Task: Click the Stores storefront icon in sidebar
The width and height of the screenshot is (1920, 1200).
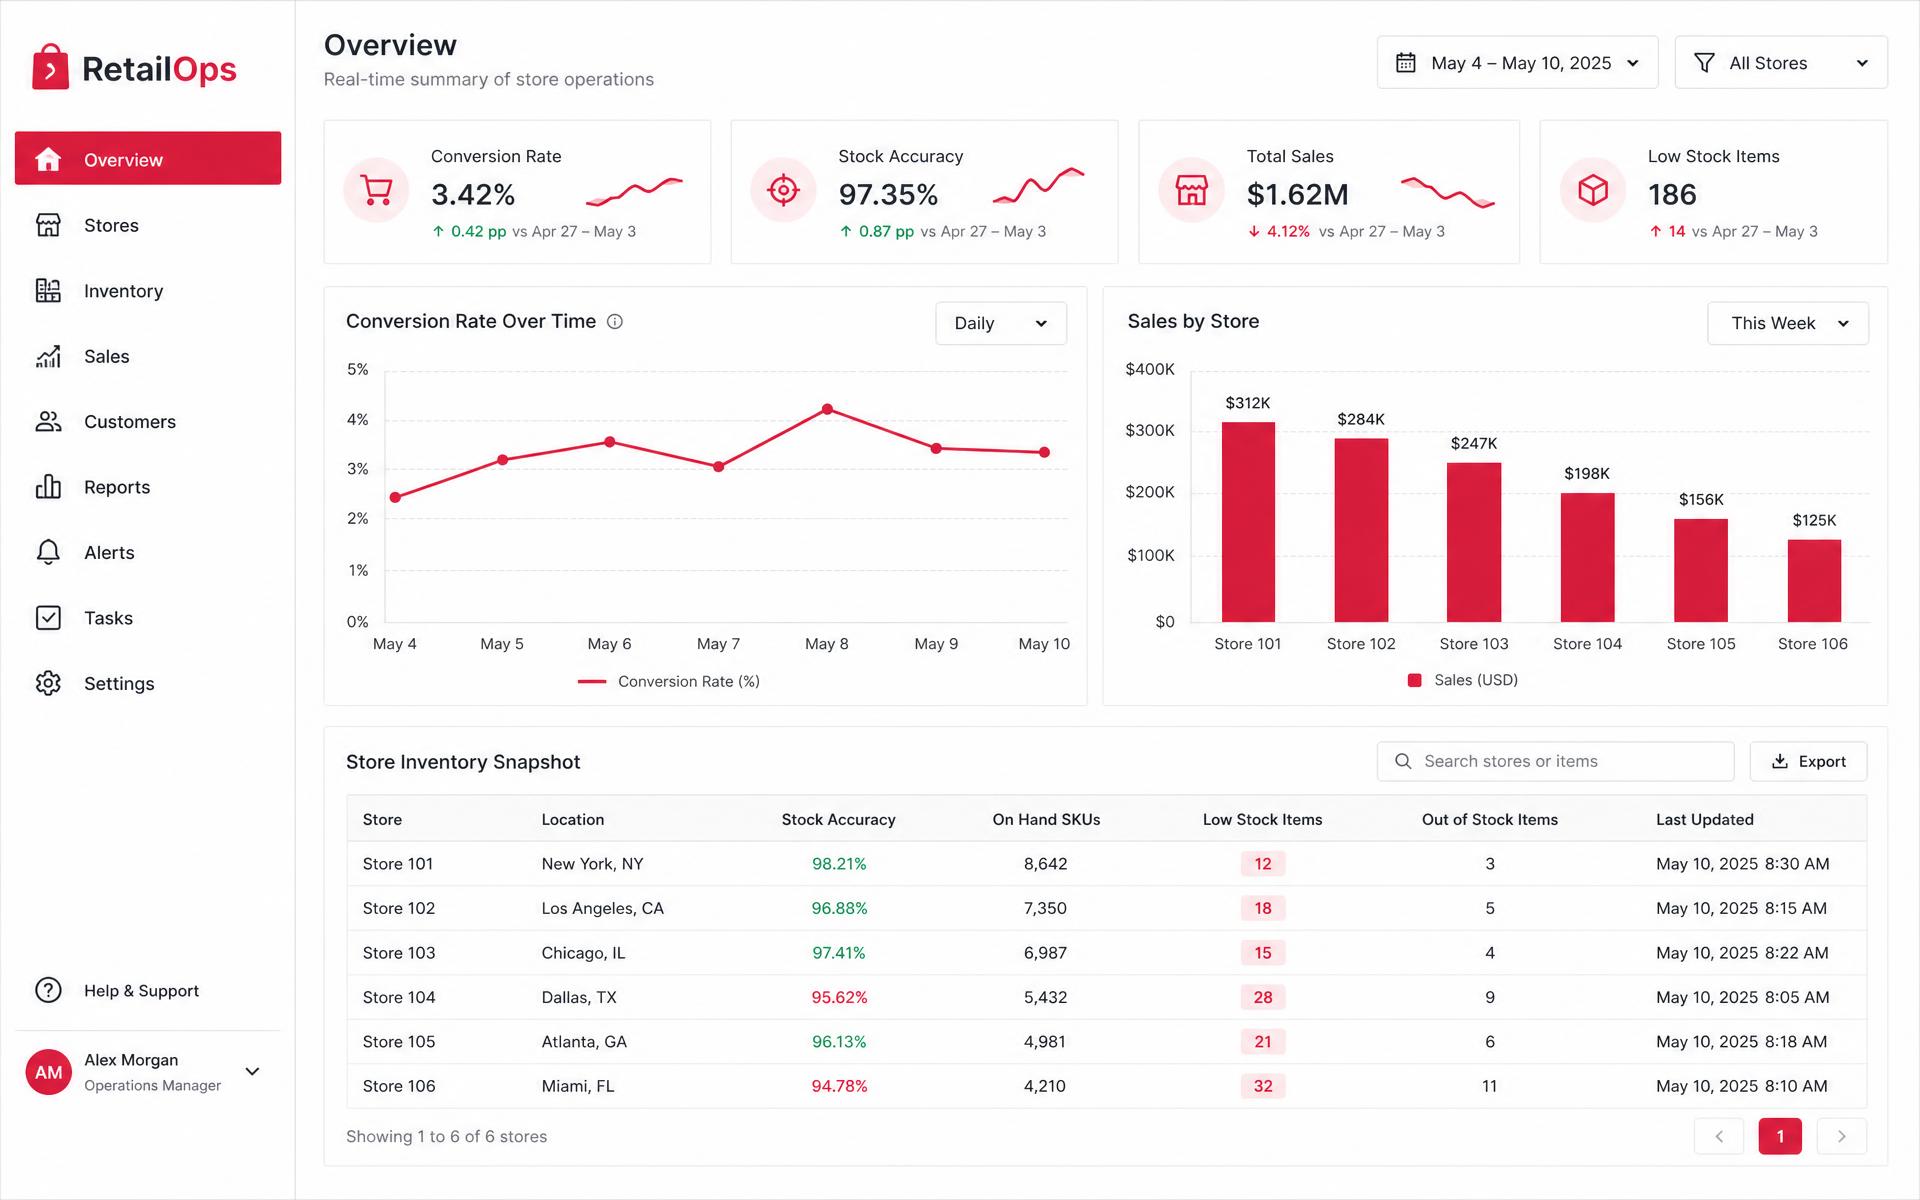Action: [48, 225]
